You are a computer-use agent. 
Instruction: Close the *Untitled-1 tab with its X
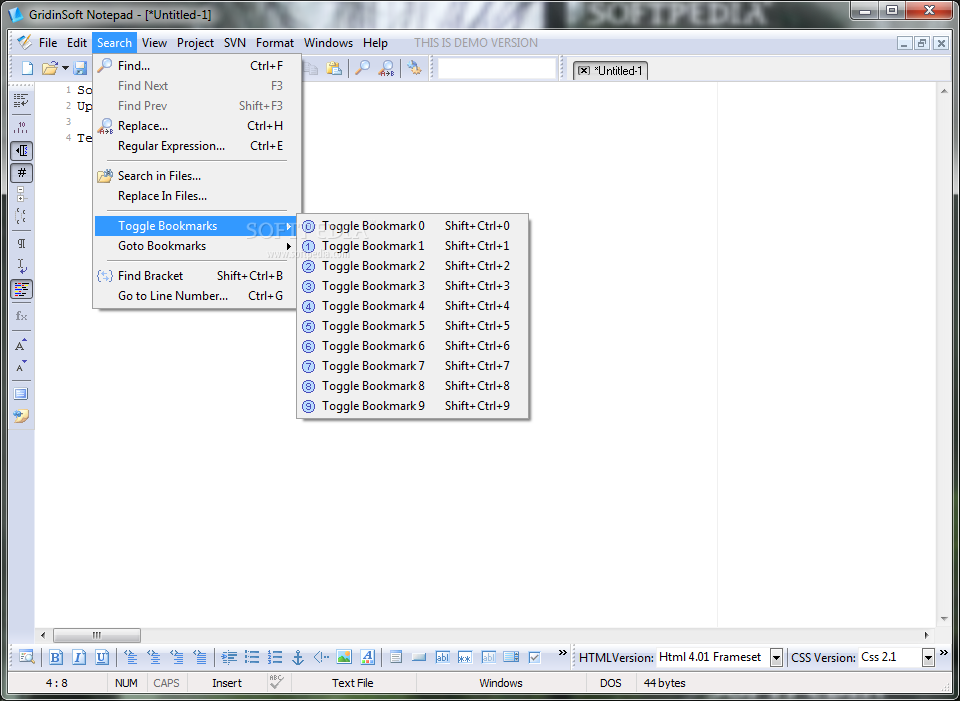[583, 70]
